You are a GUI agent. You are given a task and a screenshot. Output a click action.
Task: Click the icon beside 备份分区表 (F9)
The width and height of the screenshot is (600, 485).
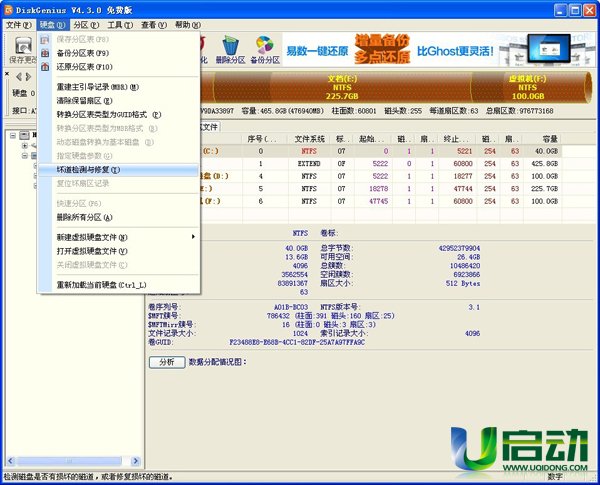click(45, 53)
